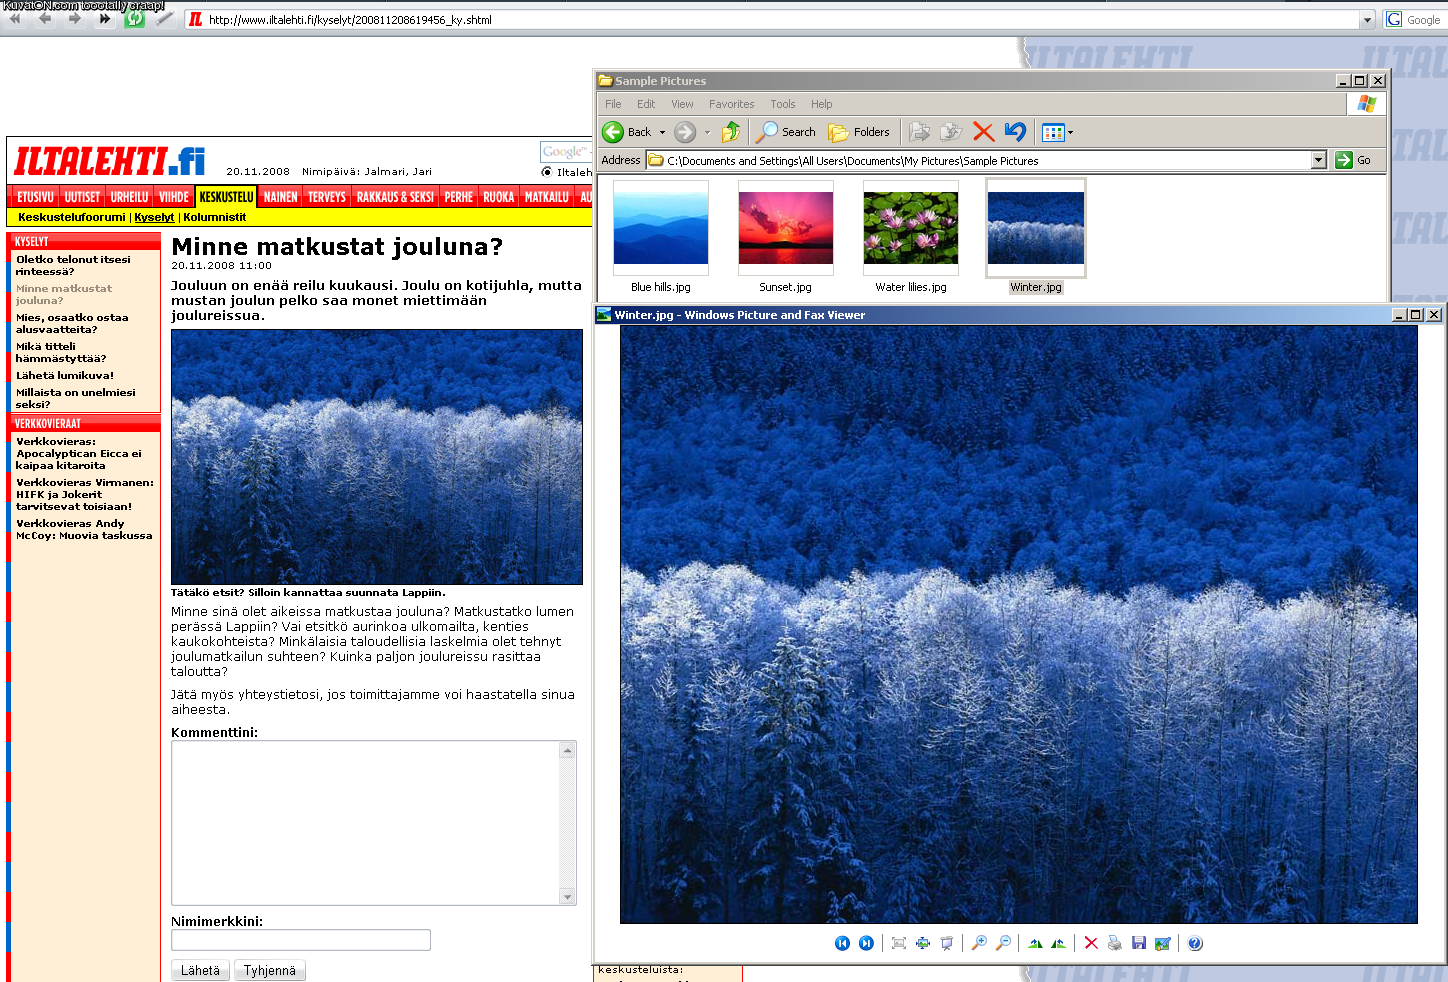Viewport: 1448px width, 982px height.
Task: Open the TERVEYS tab on Iltalehti
Action: pyautogui.click(x=327, y=197)
